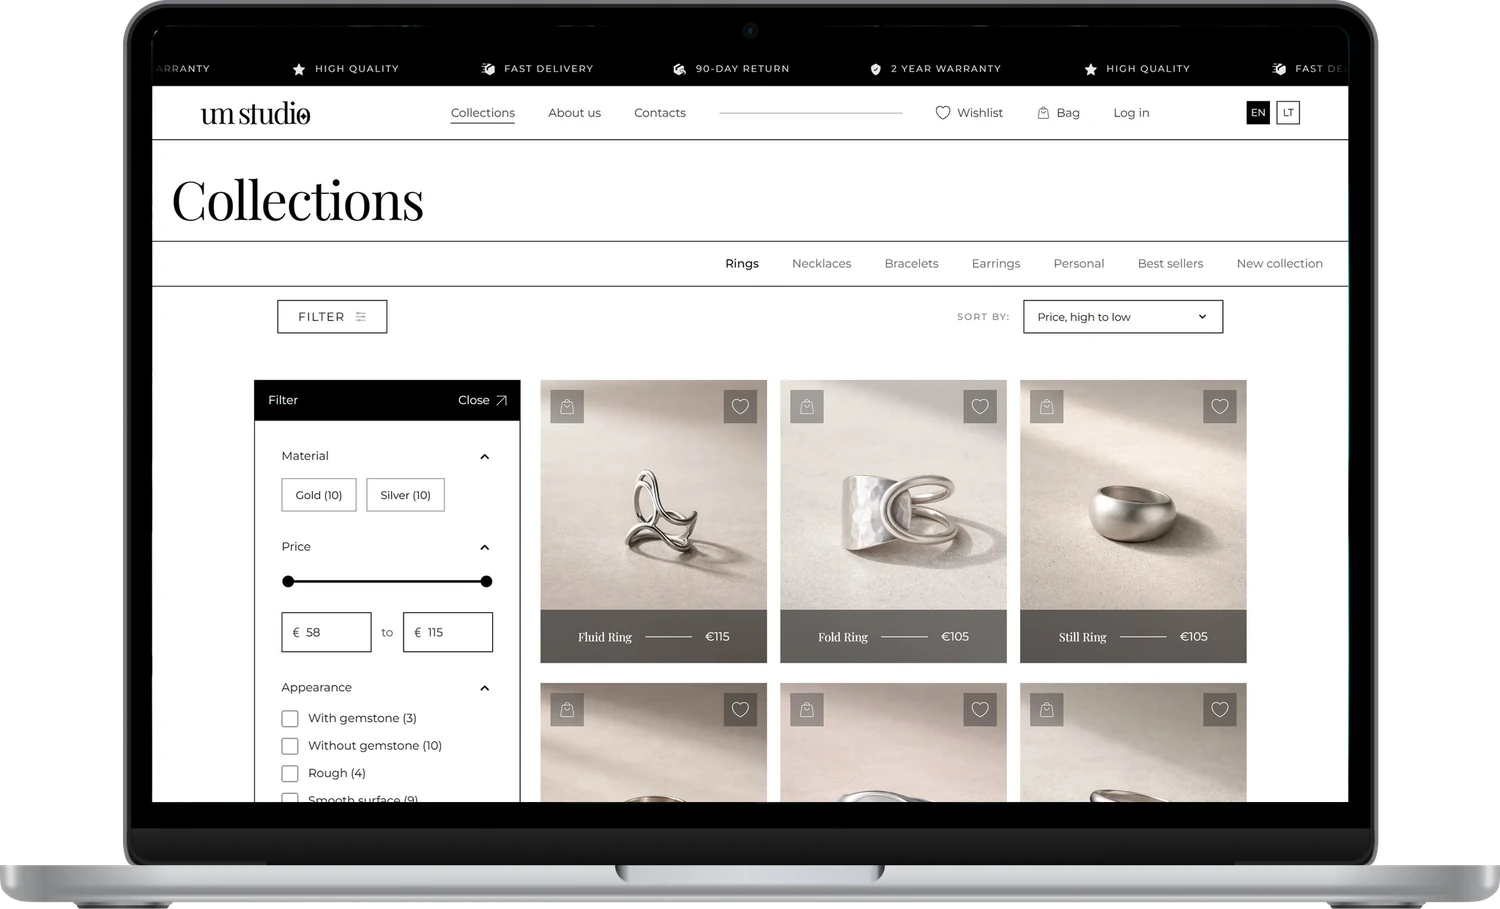View the Earrings category
This screenshot has width=1500, height=909.
pyautogui.click(x=996, y=264)
